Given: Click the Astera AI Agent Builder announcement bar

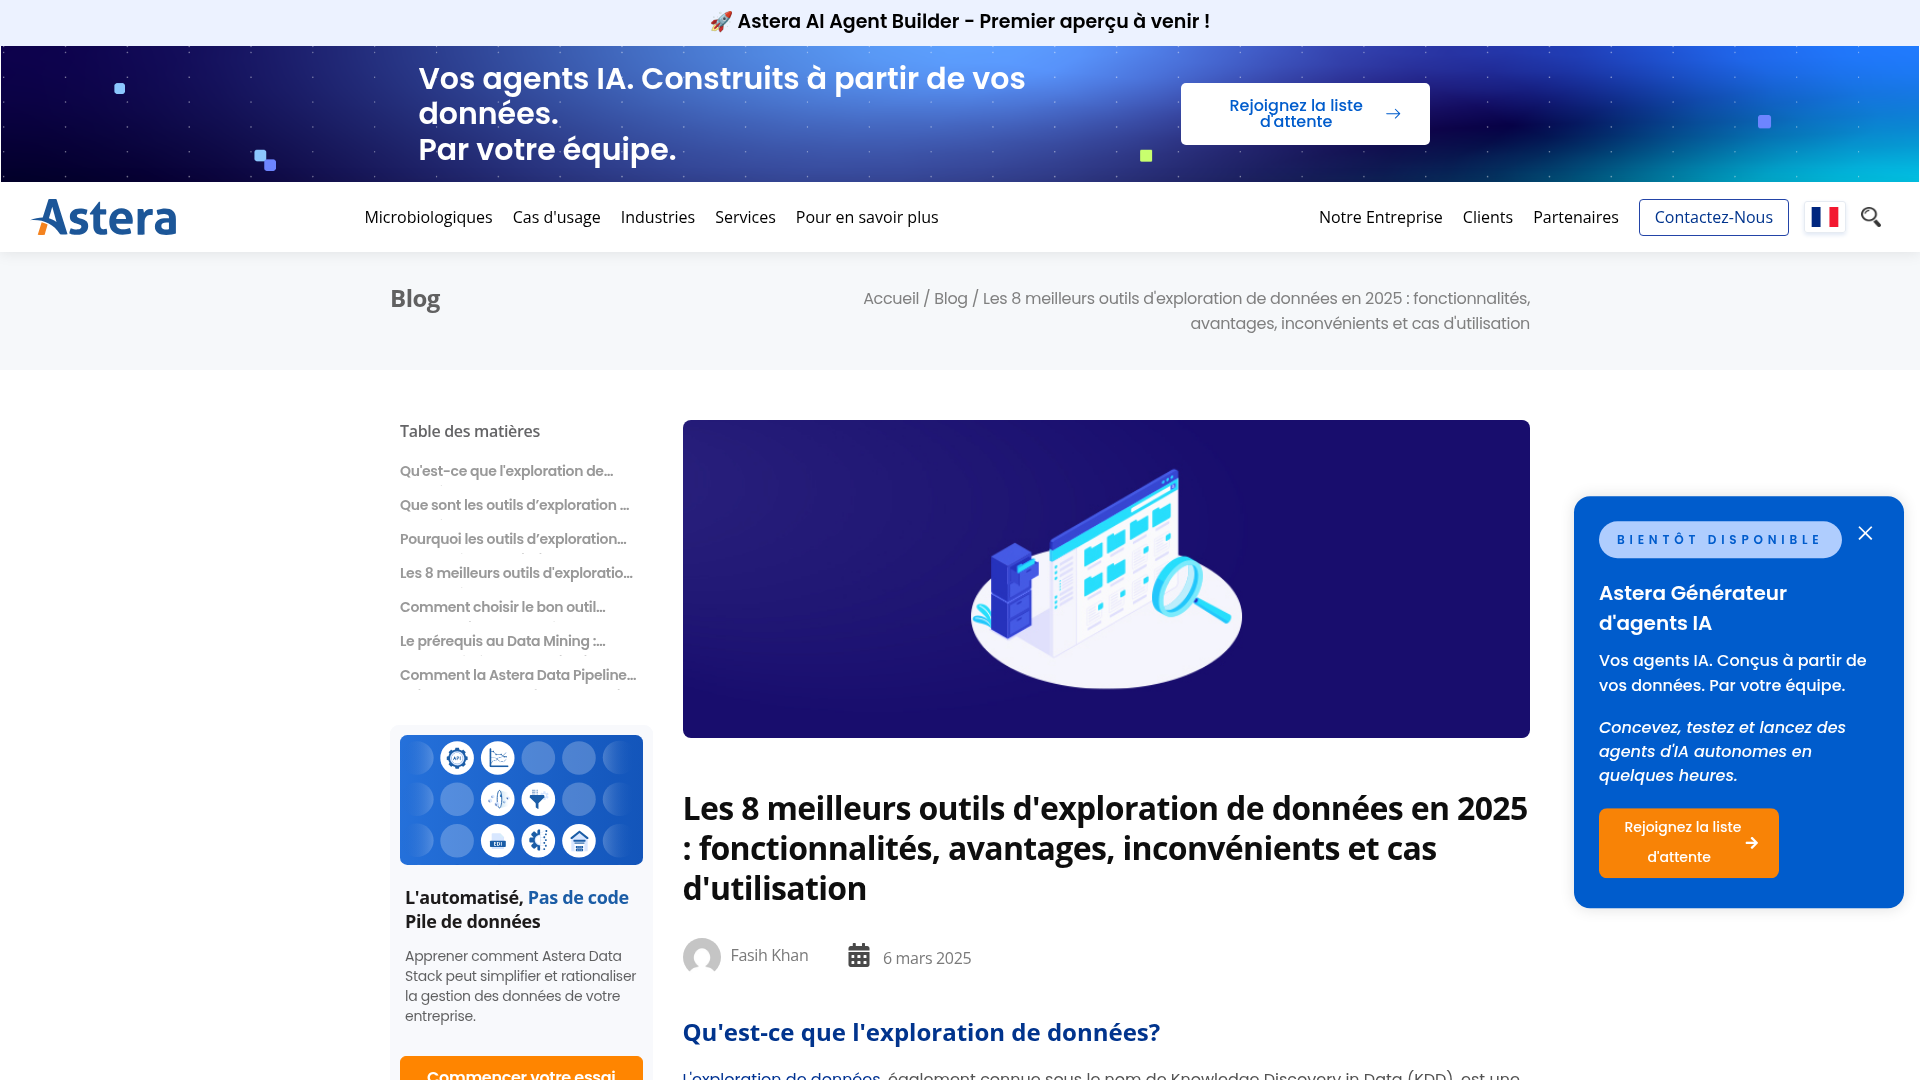Looking at the screenshot, I should point(960,22).
